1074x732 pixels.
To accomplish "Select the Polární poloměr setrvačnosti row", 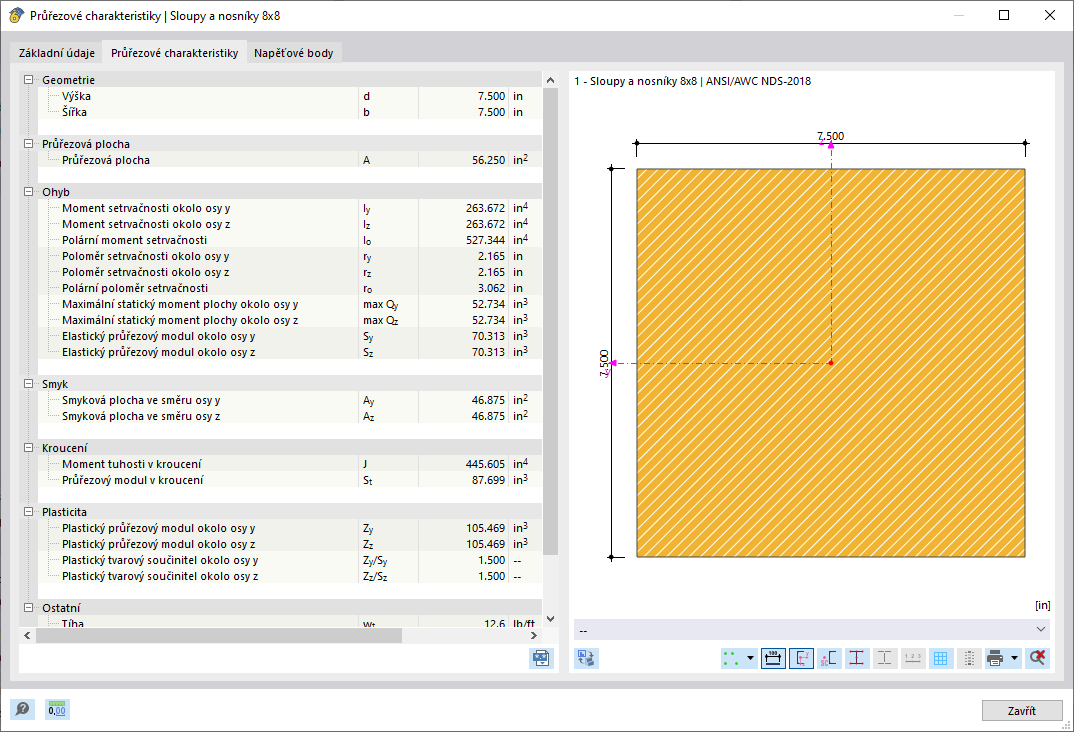I will (x=290, y=288).
